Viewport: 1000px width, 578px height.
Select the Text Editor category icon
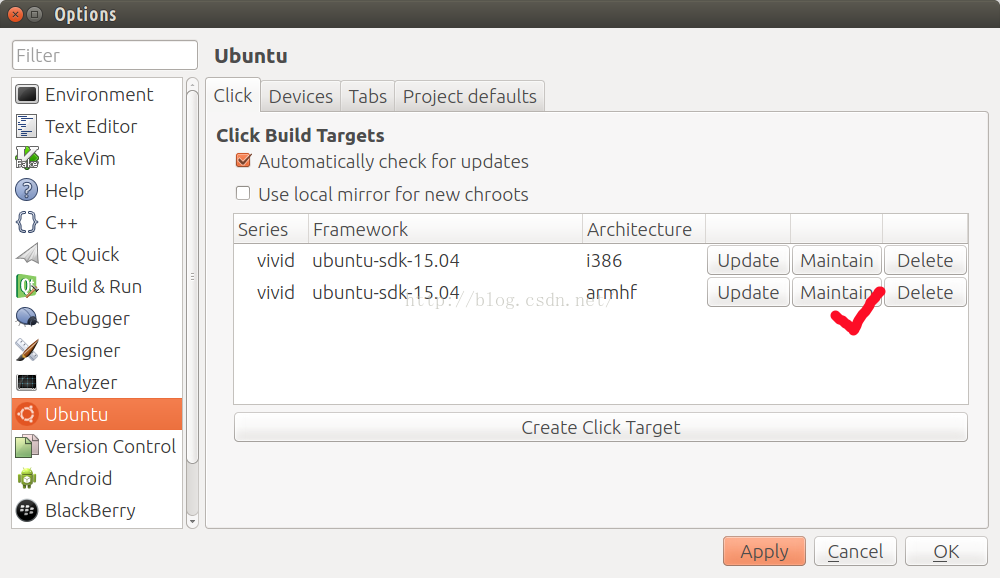pos(26,126)
